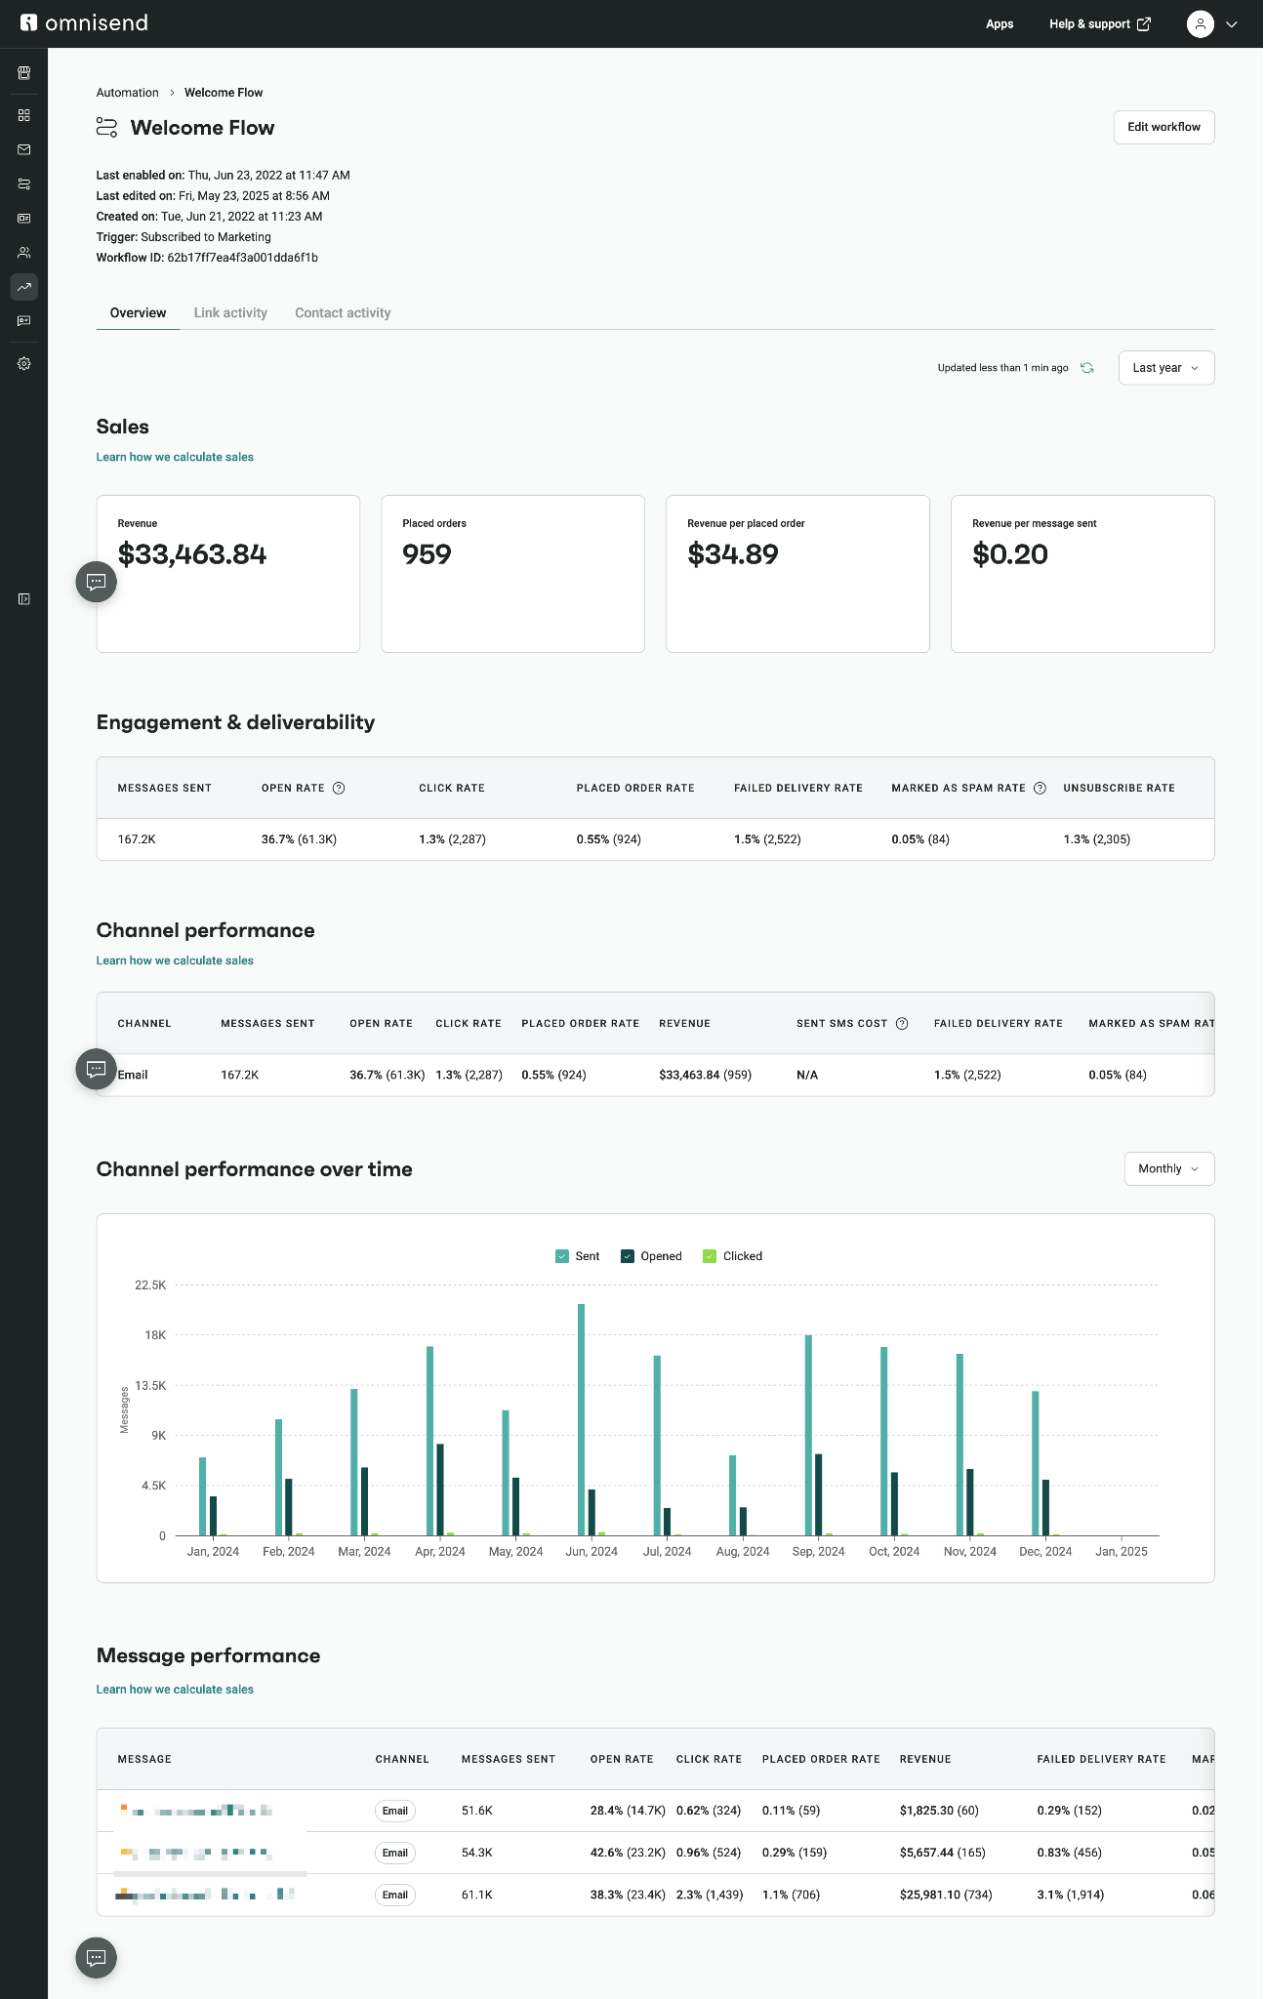Viewport: 1264px width, 1999px height.
Task: Toggle the Opened series in the chart legend
Action: (651, 1256)
